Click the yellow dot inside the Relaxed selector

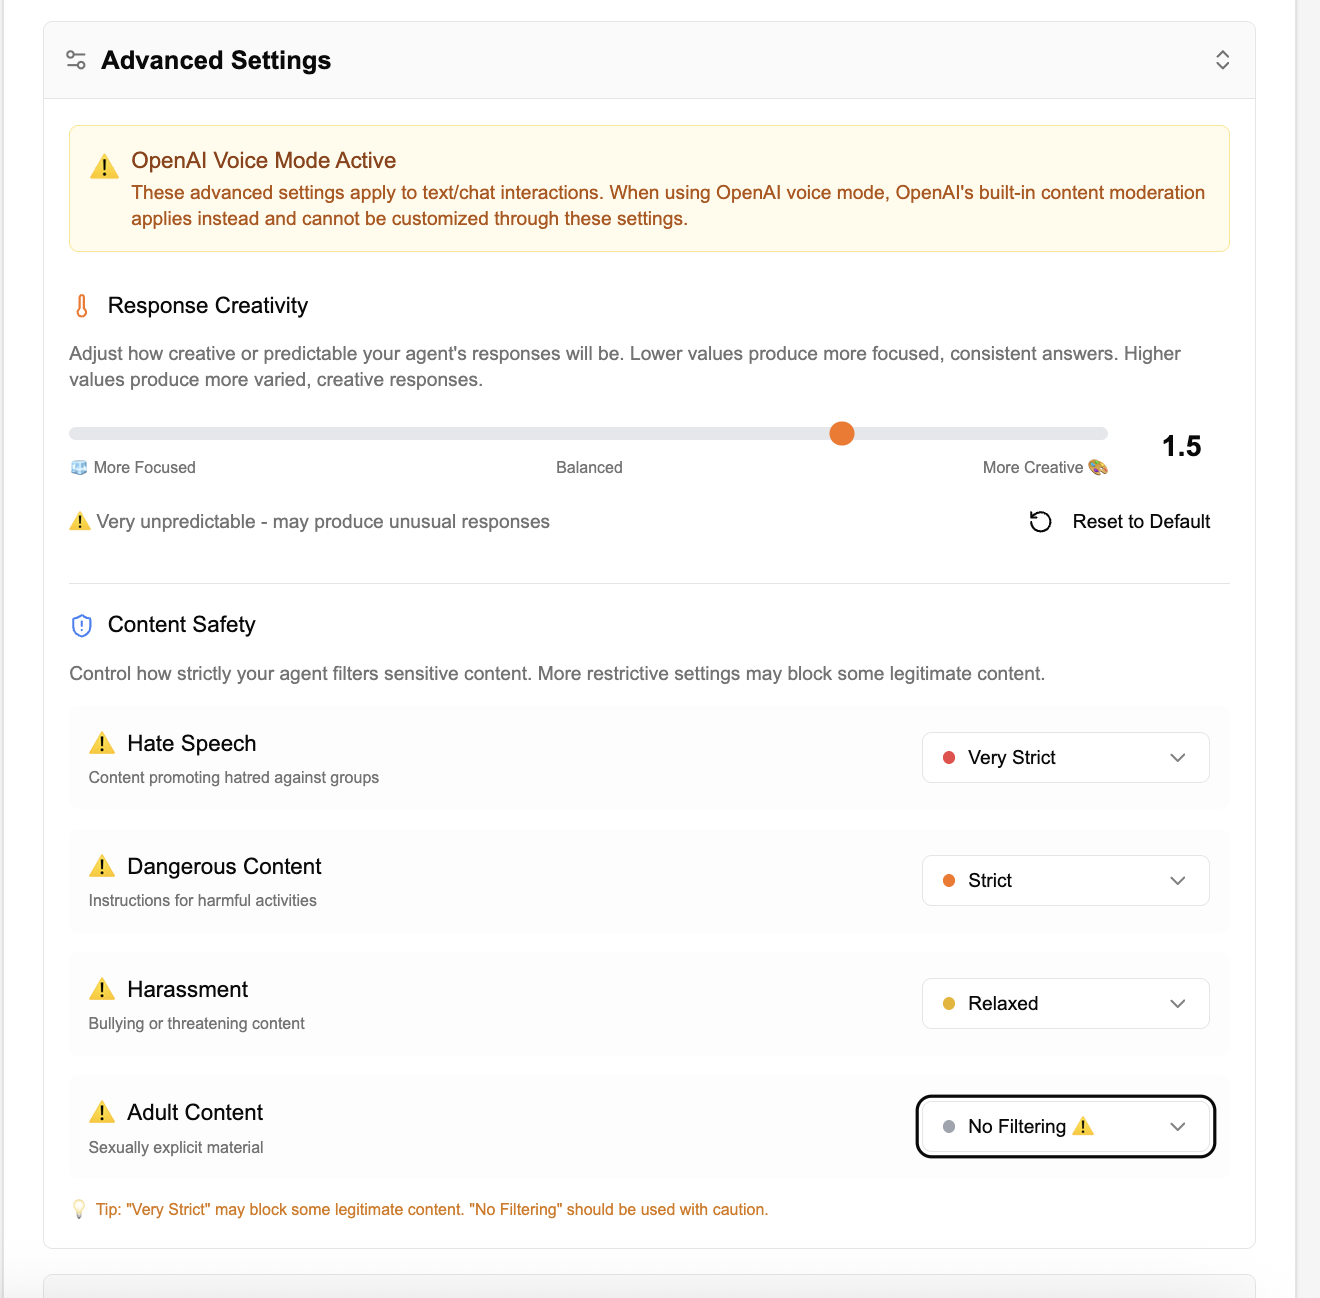pyautogui.click(x=948, y=1003)
